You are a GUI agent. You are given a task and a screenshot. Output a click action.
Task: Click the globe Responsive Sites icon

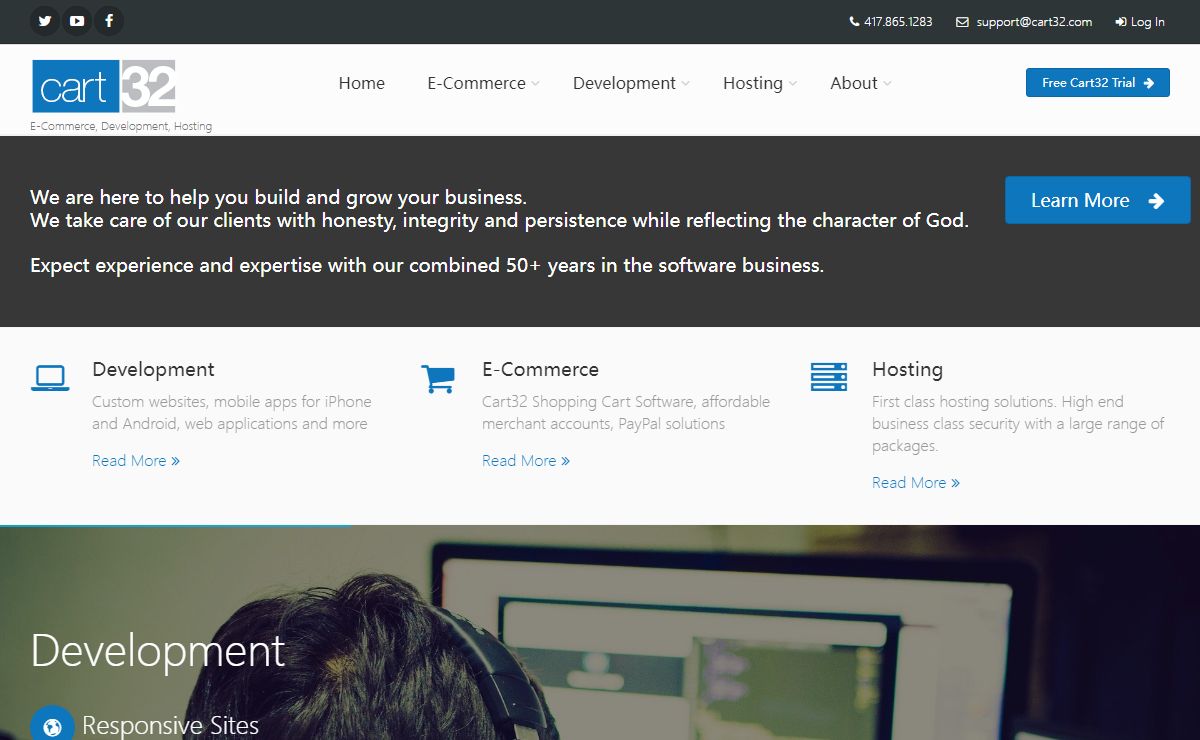(52, 726)
